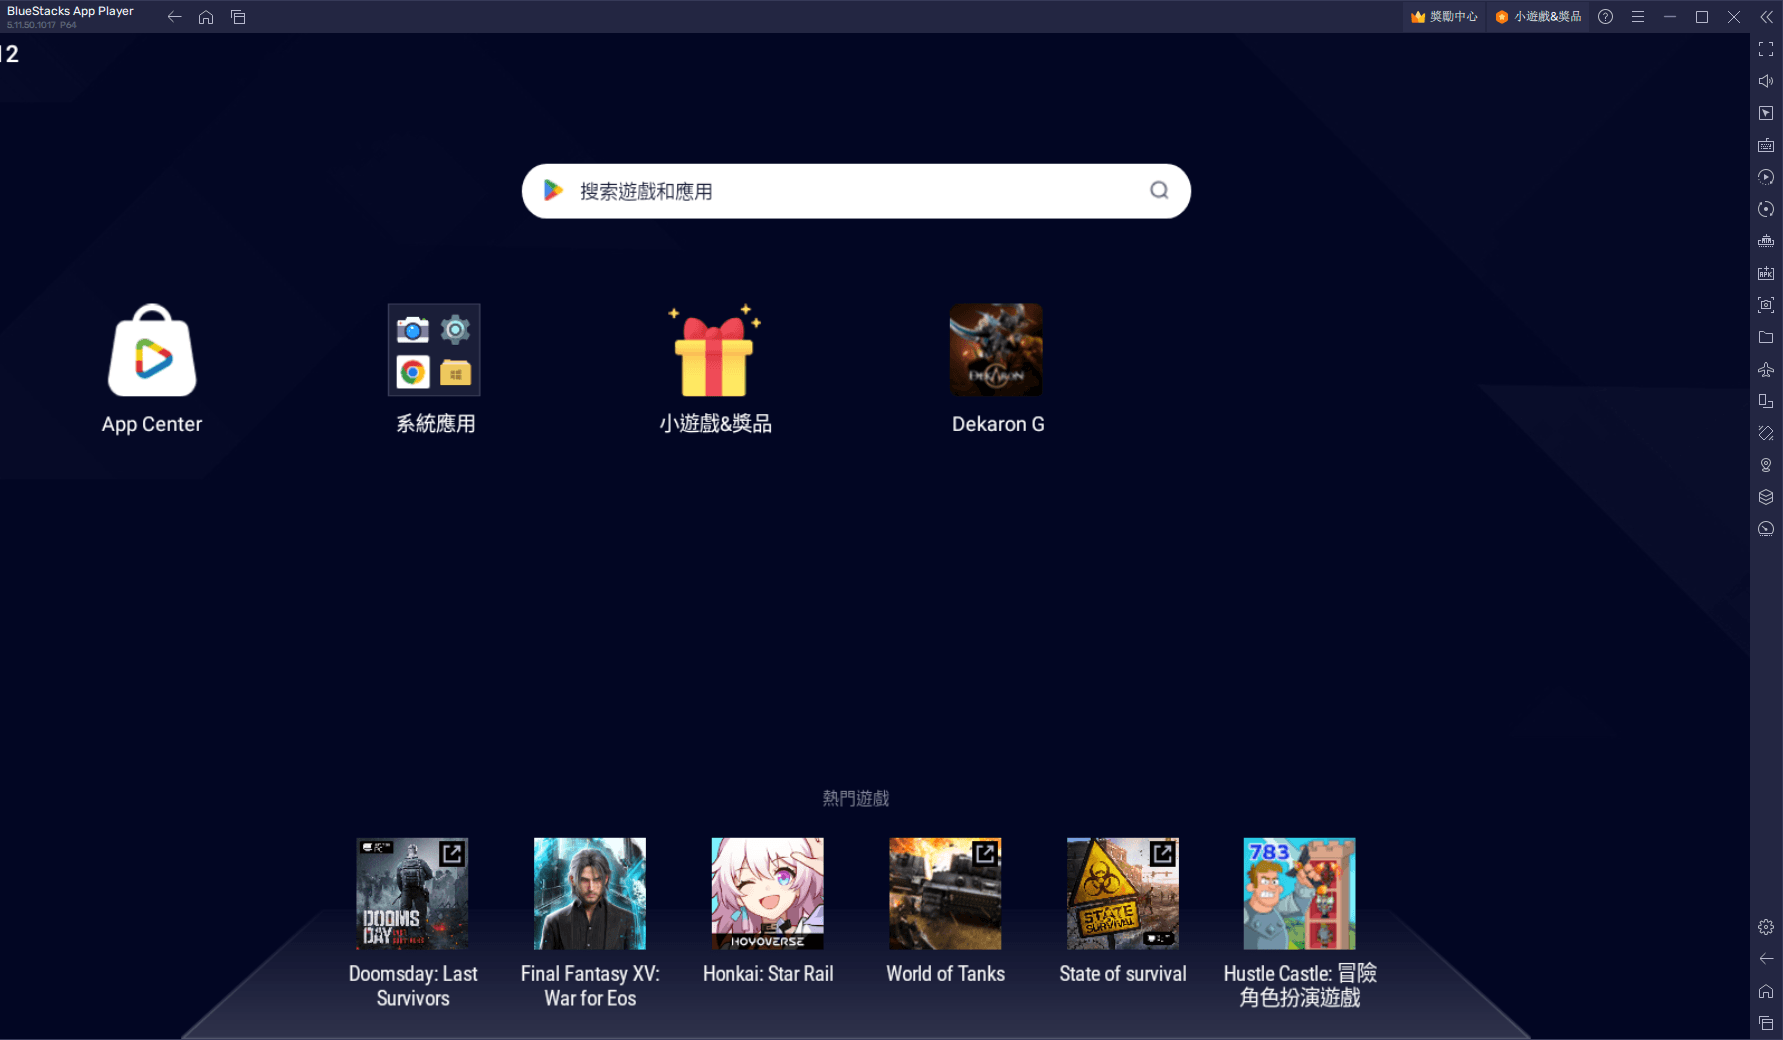Image resolution: width=1783 pixels, height=1040 pixels.
Task: Click the speedometer performance icon
Action: [1766, 529]
